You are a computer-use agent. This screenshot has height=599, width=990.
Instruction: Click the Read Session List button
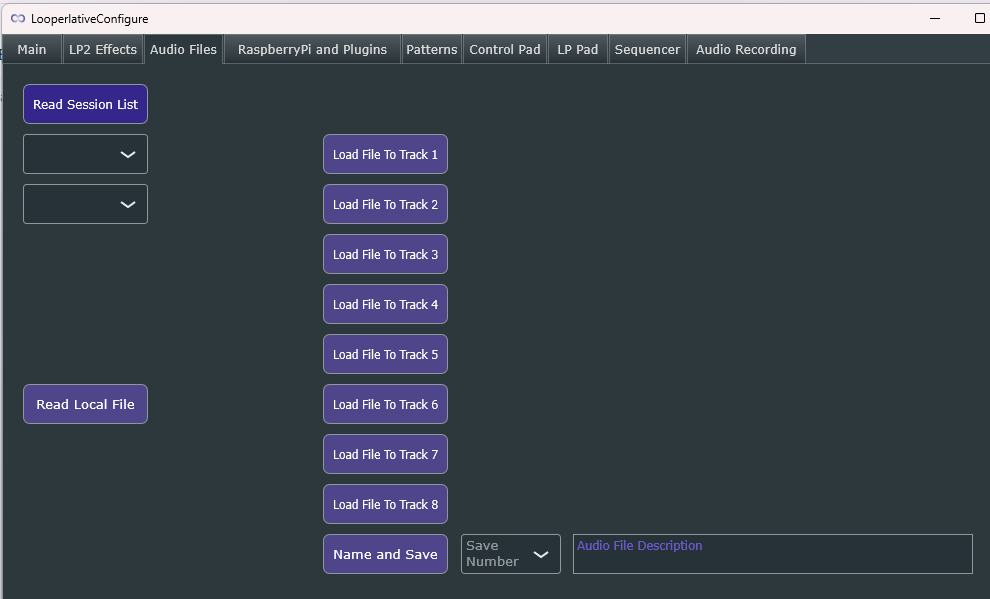85,104
